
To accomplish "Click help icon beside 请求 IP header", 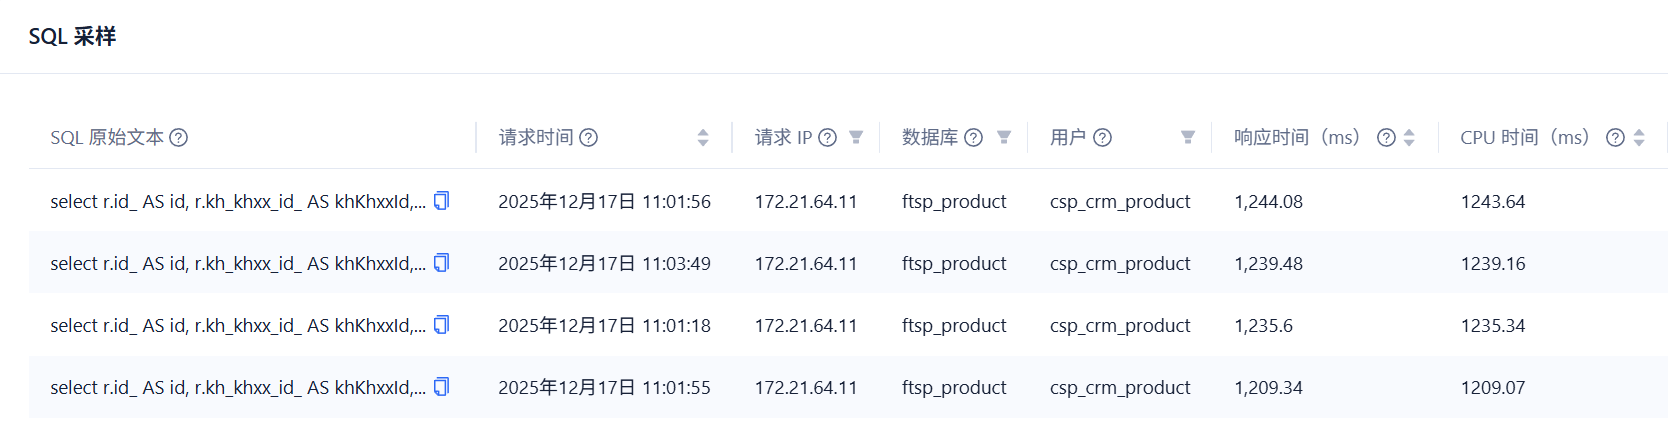I will [828, 137].
